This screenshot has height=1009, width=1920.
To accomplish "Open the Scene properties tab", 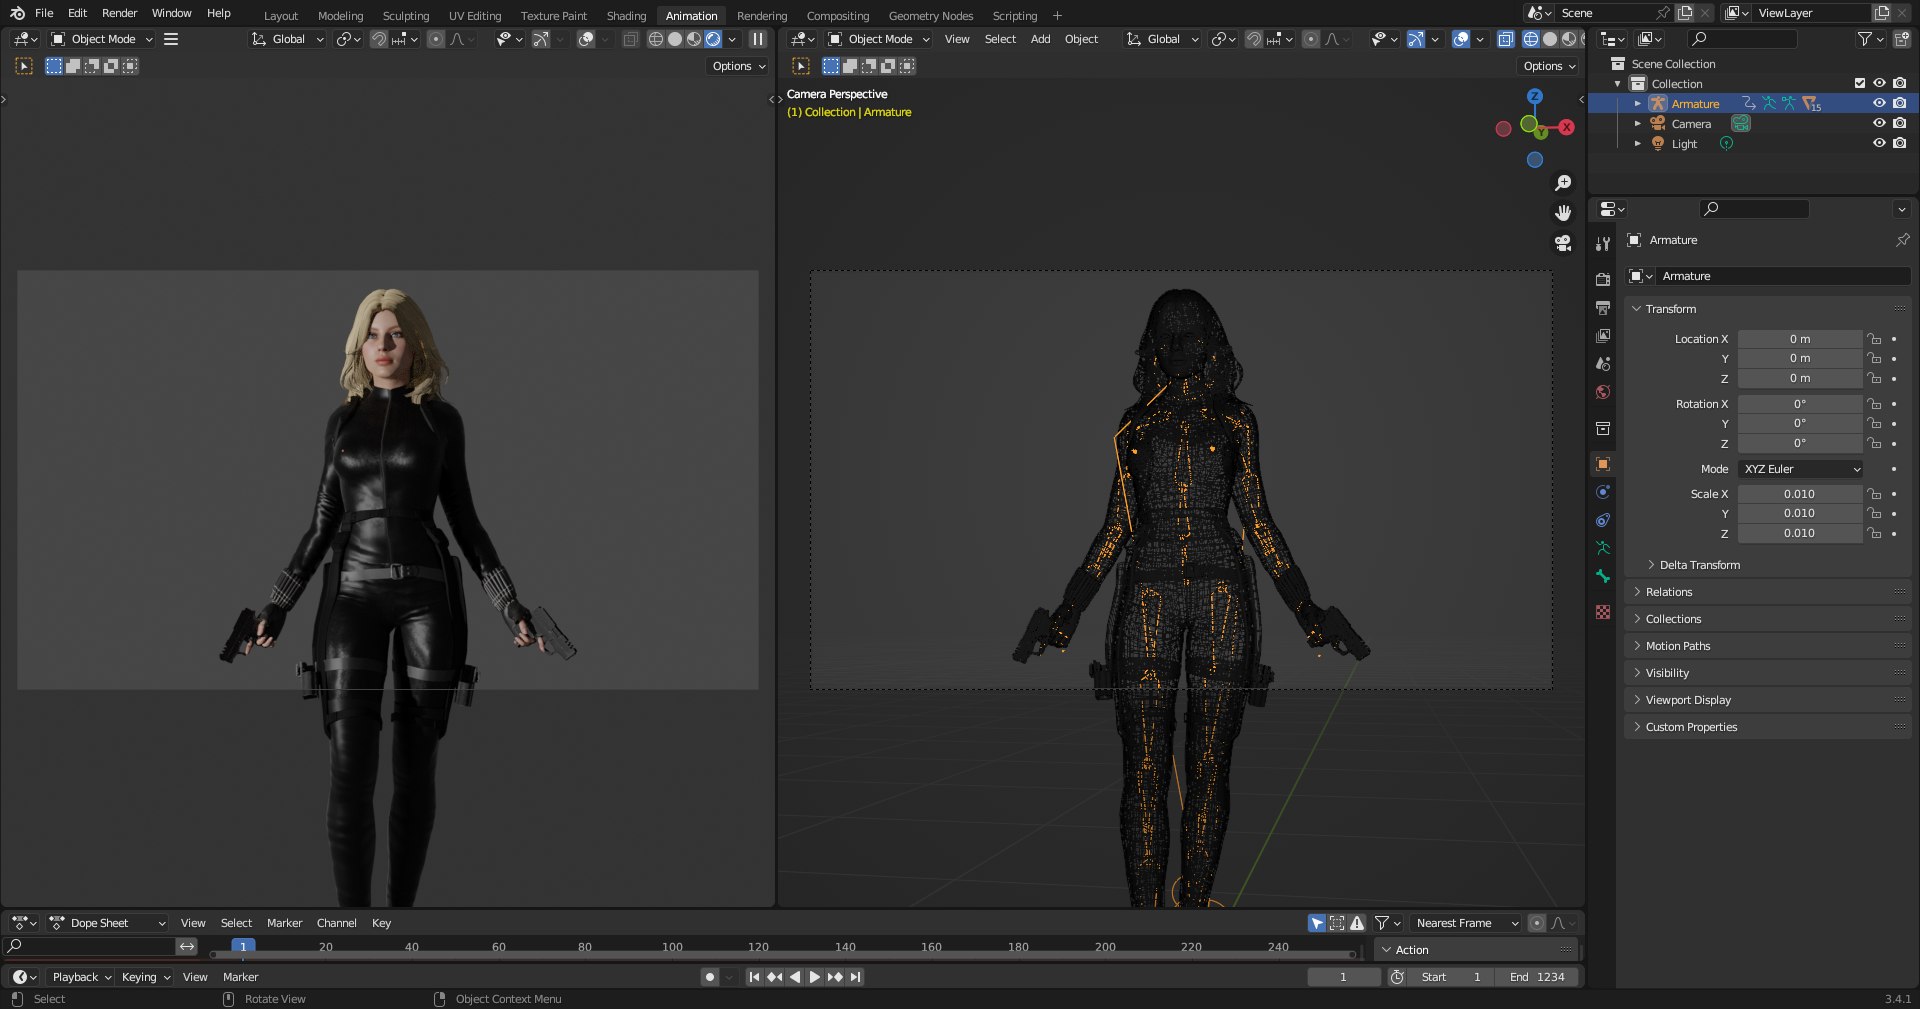I will (x=1603, y=364).
